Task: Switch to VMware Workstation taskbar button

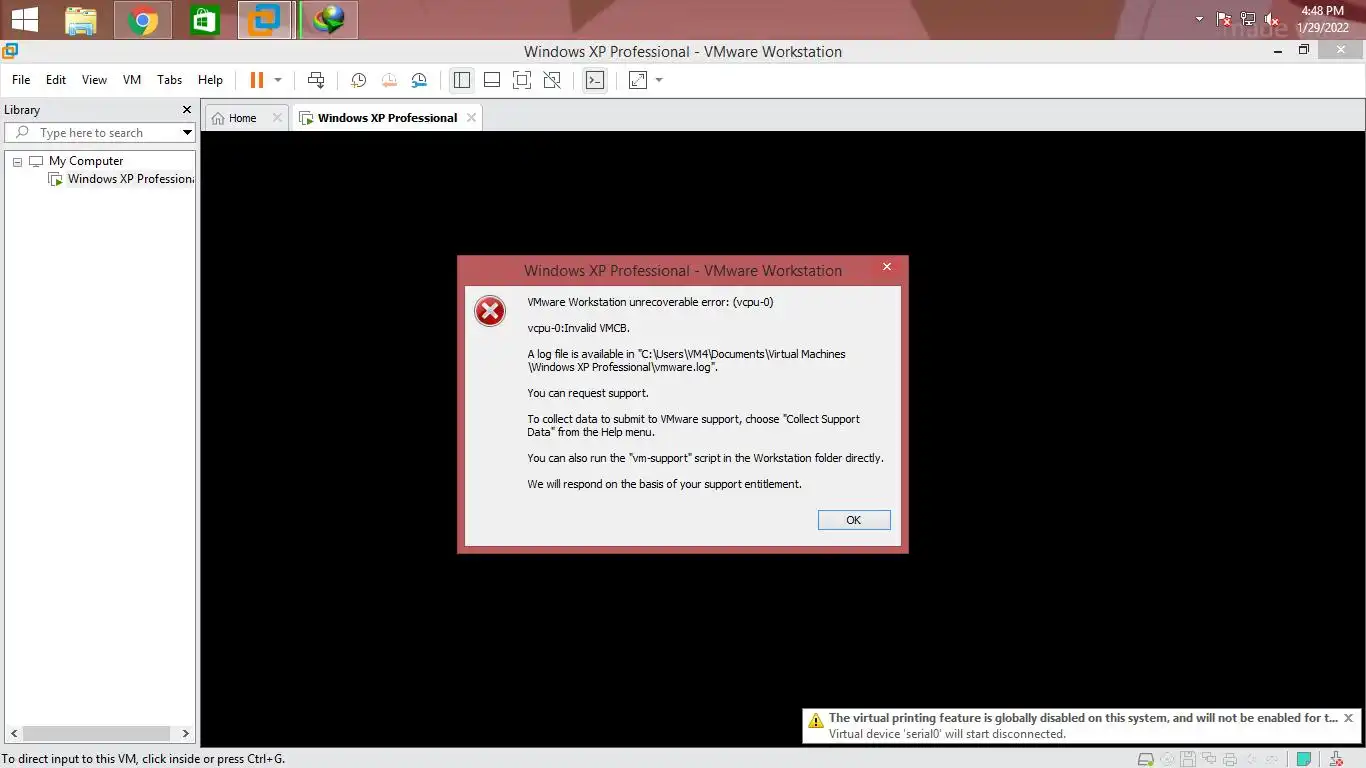Action: click(265, 20)
